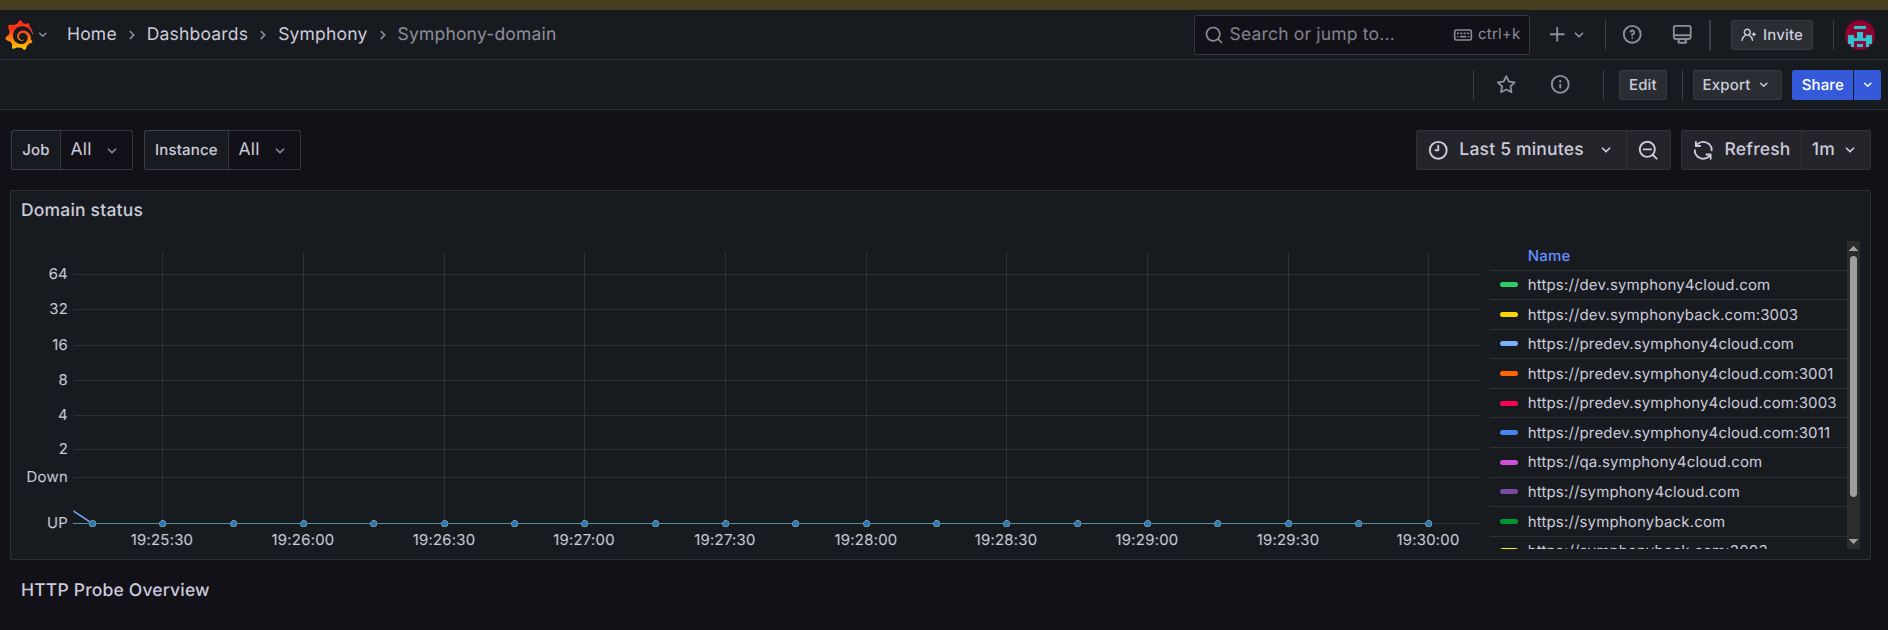
Task: Click the UP label on y-axis
Action: tap(57, 523)
